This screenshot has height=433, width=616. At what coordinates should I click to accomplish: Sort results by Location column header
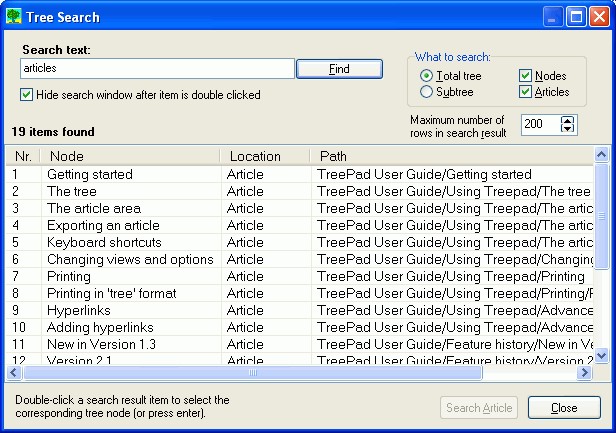[x=264, y=156]
